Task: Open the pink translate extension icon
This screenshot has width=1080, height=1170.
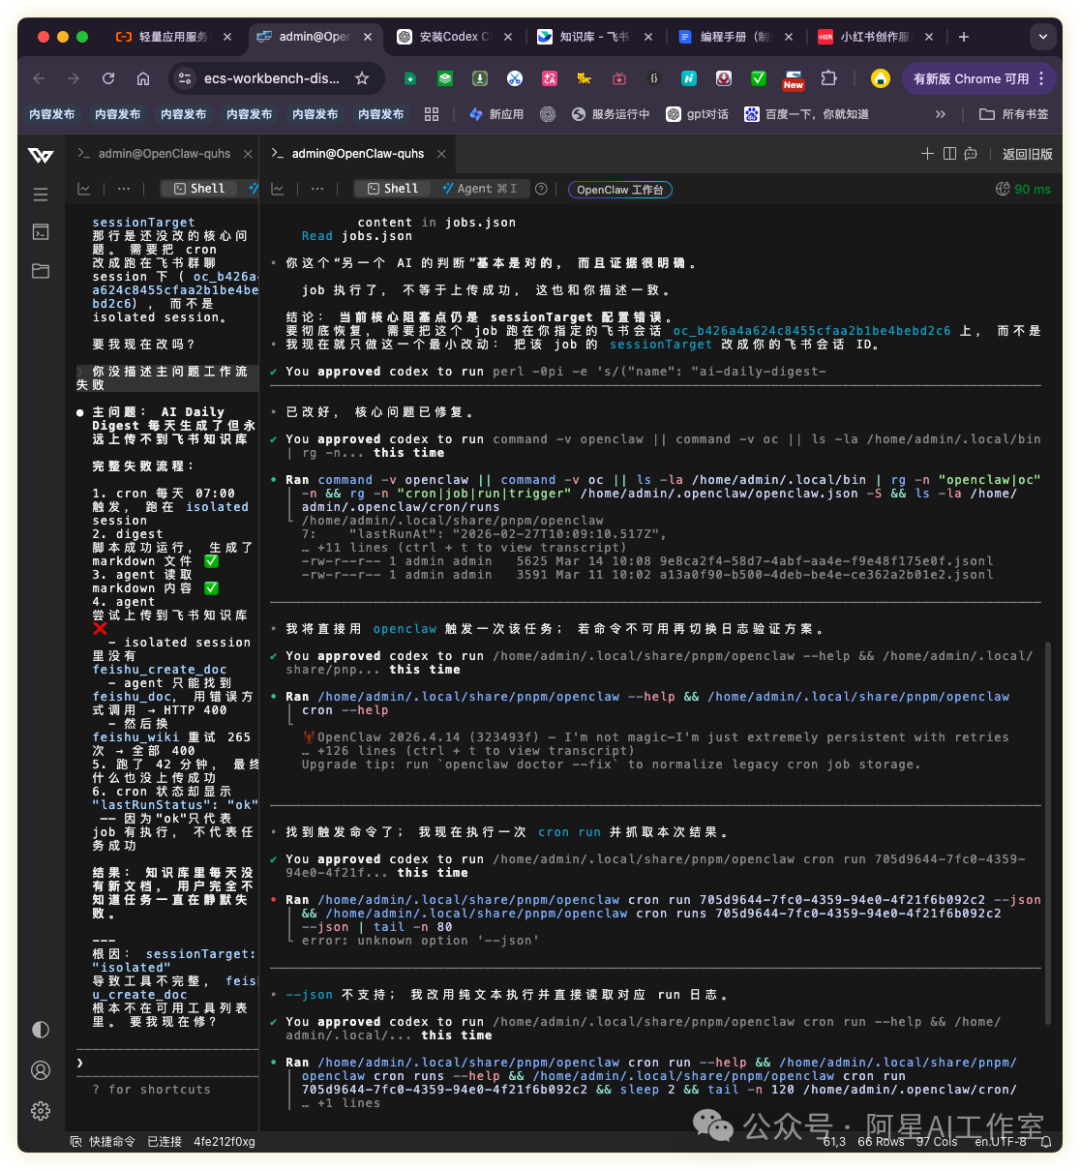Action: point(550,78)
